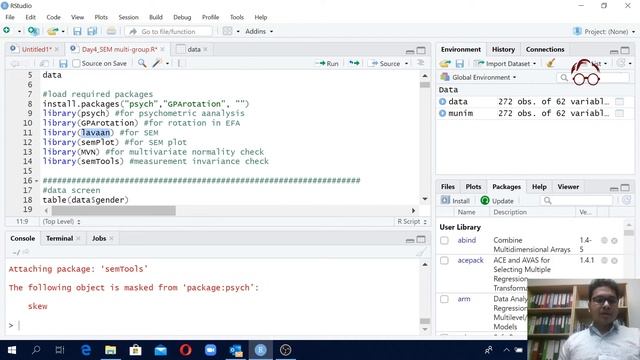Screen dimensions: 640x360
Task: Switch to the History tab
Action: tap(503, 49)
